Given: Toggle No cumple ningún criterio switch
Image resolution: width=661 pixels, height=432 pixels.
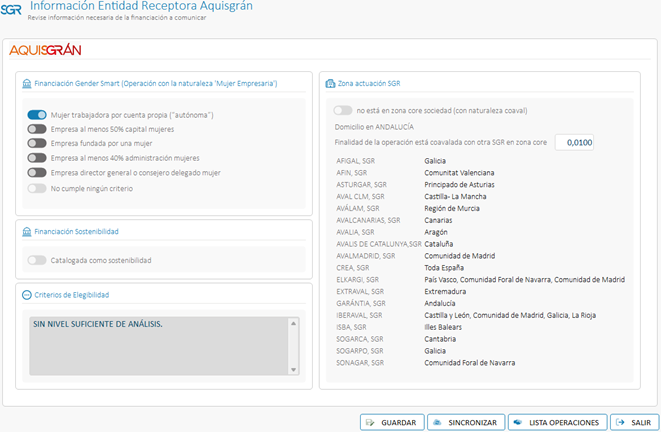Looking at the screenshot, I should (x=37, y=188).
